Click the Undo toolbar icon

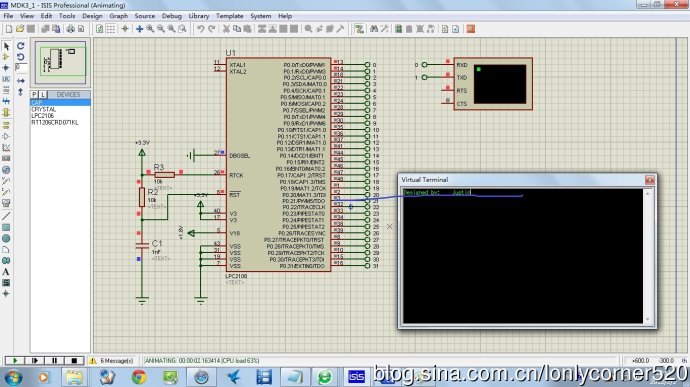201,29
